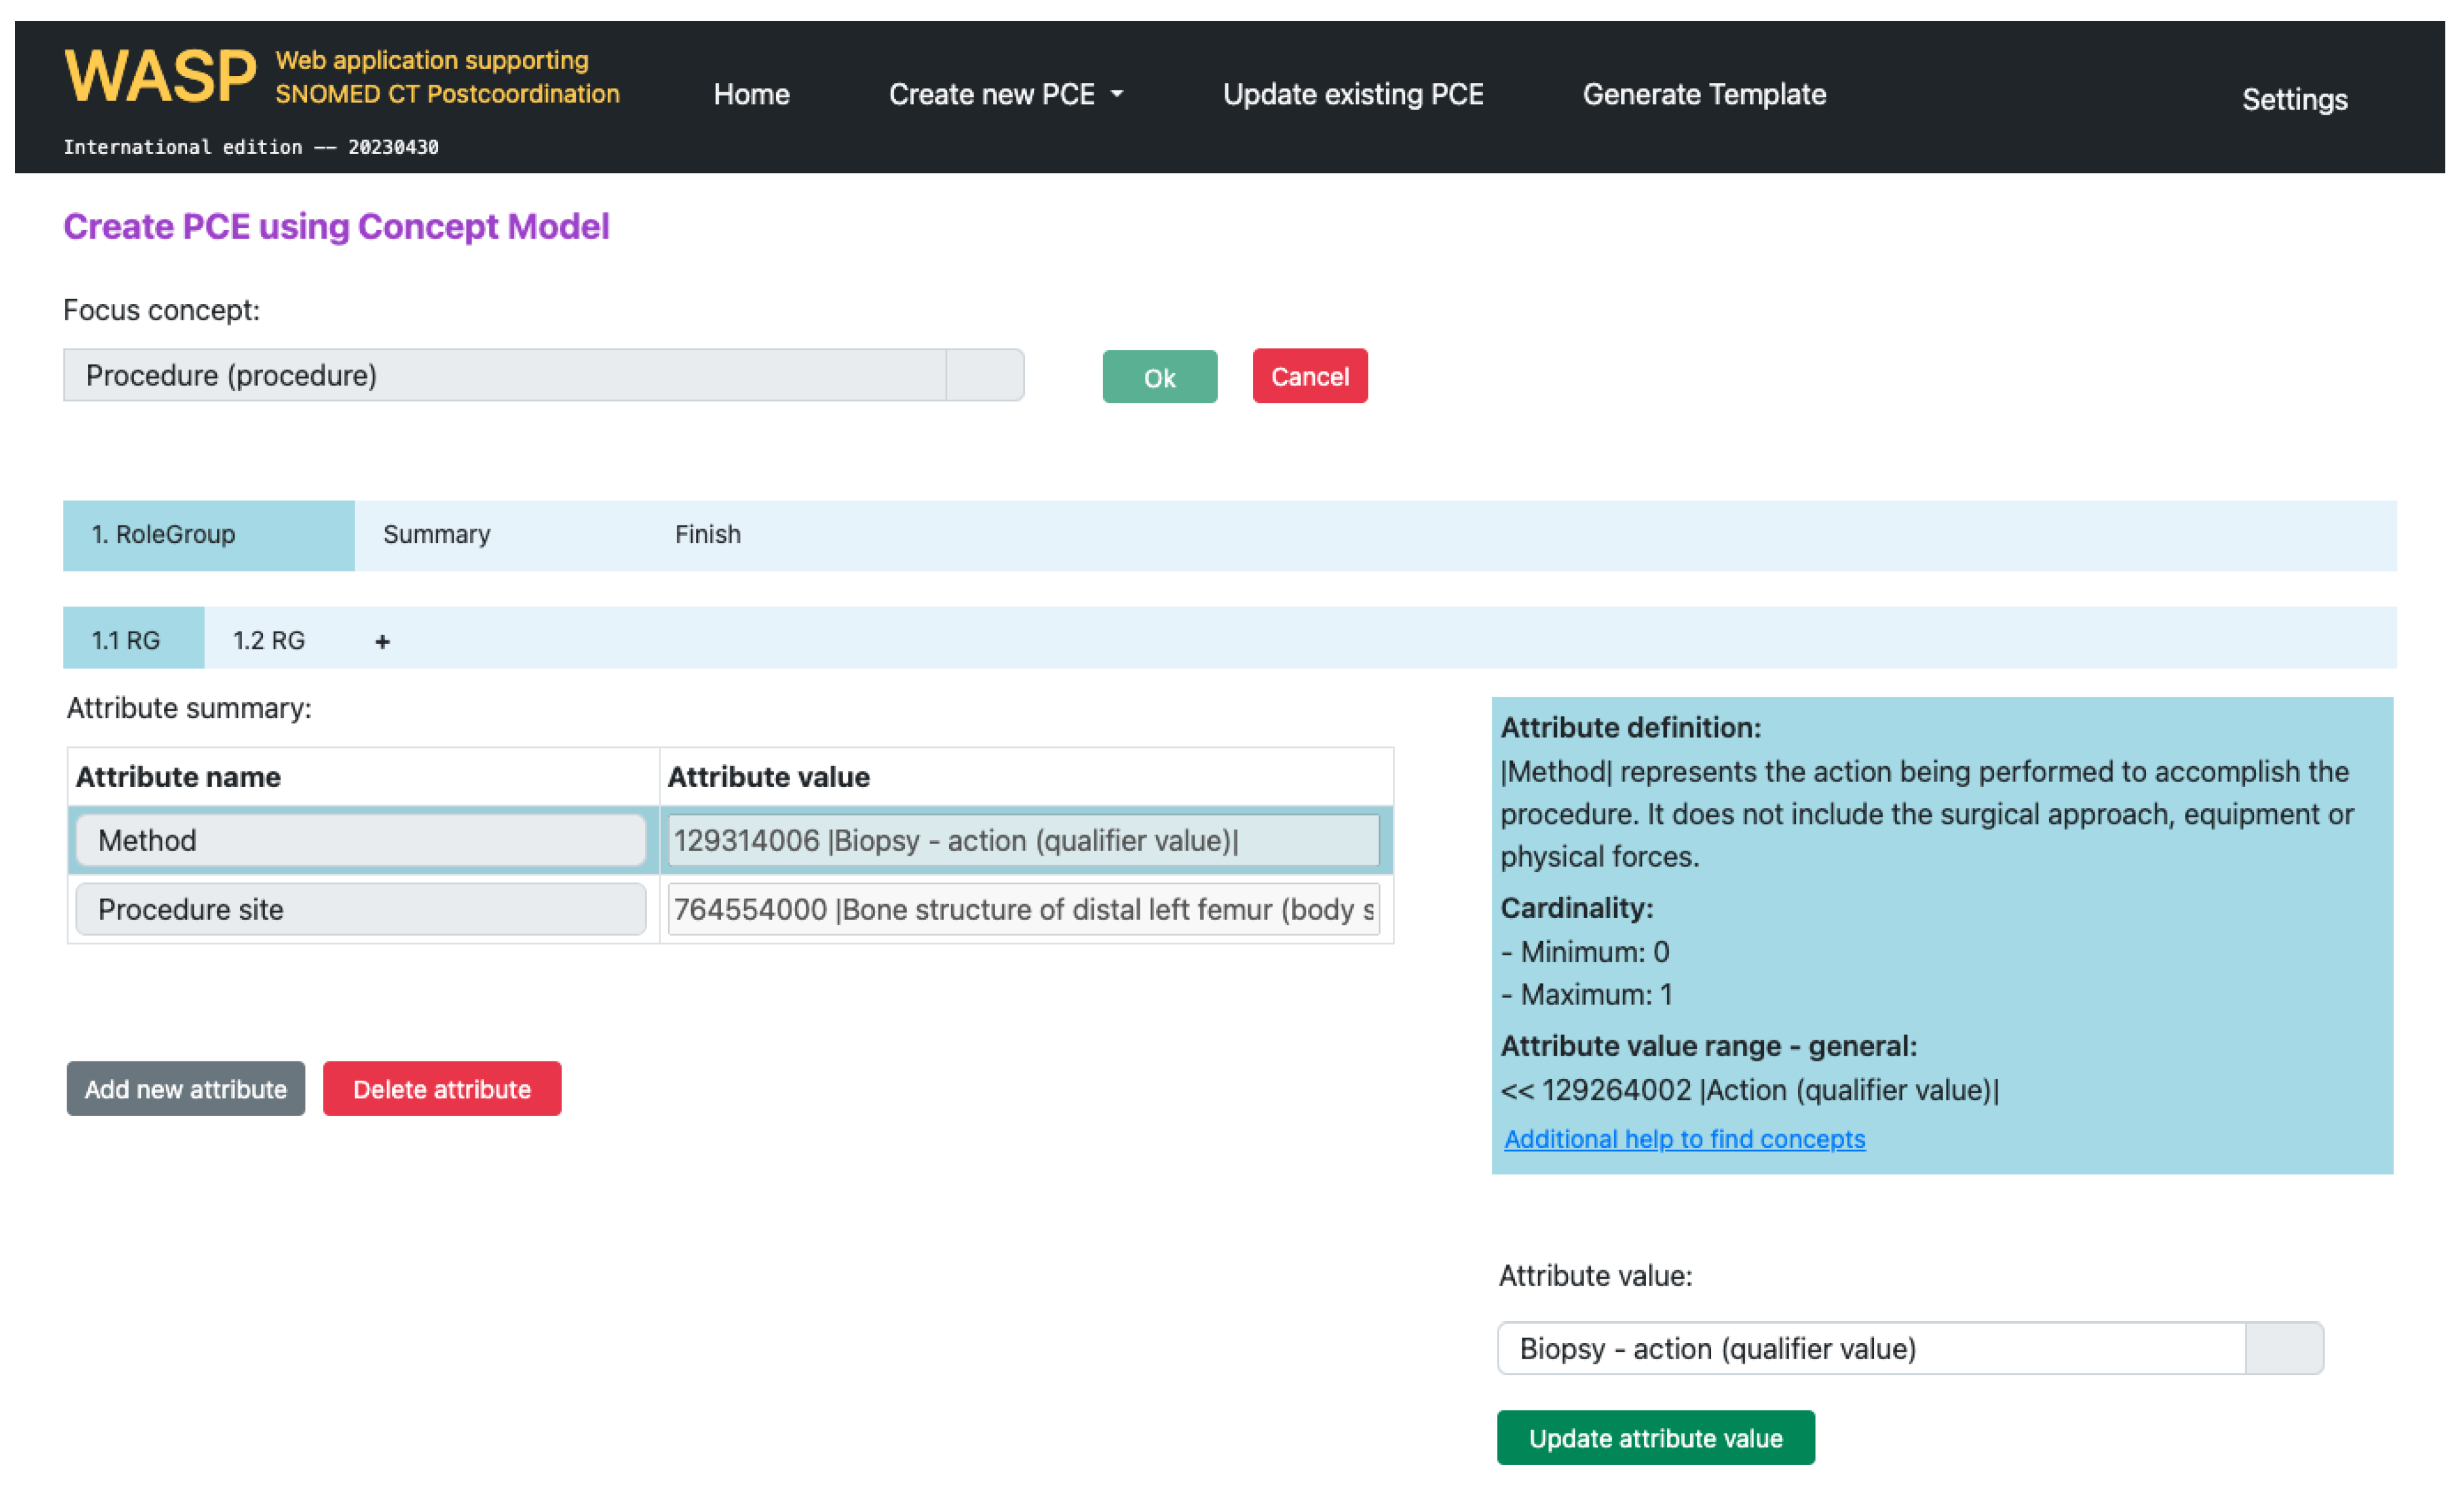This screenshot has width=2464, height=1492.
Task: Open the Create new PCE dropdown menu
Action: pyautogui.click(x=1005, y=95)
